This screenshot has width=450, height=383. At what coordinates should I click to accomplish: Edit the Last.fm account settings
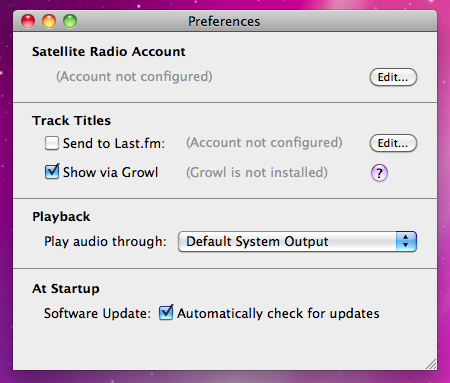click(393, 143)
